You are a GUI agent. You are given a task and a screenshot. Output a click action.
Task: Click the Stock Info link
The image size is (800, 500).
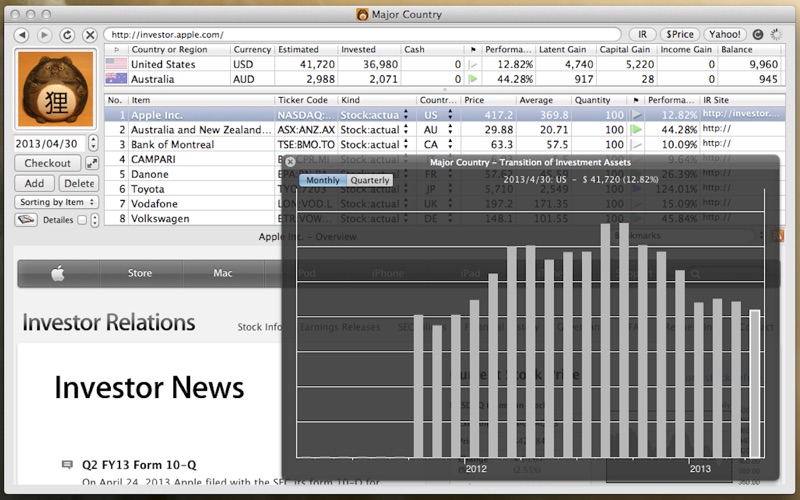click(x=259, y=327)
